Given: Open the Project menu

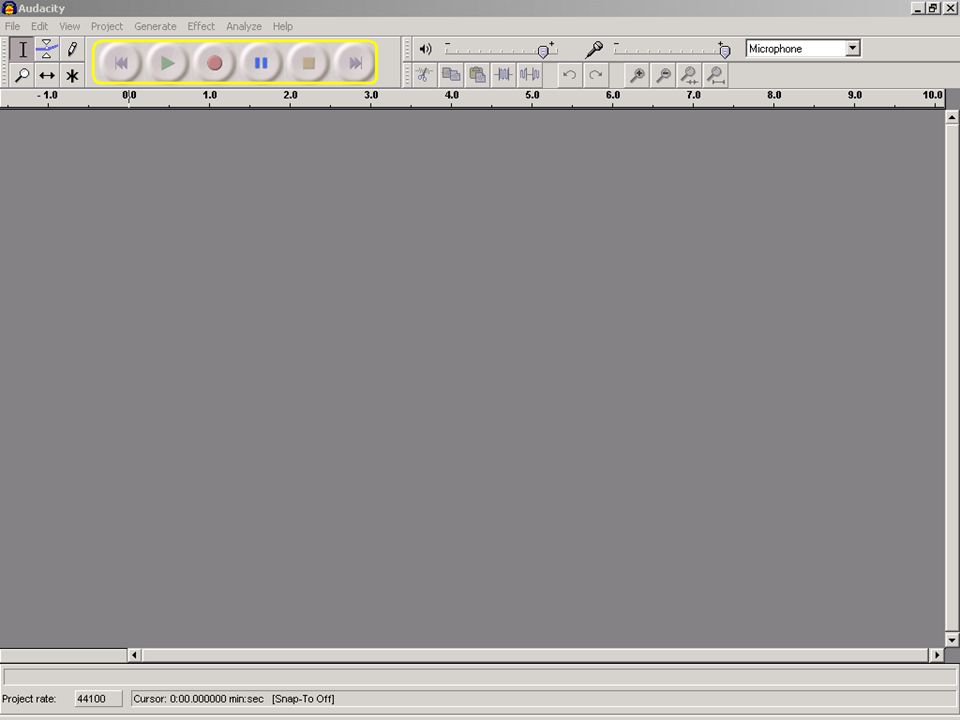Looking at the screenshot, I should tap(107, 26).
